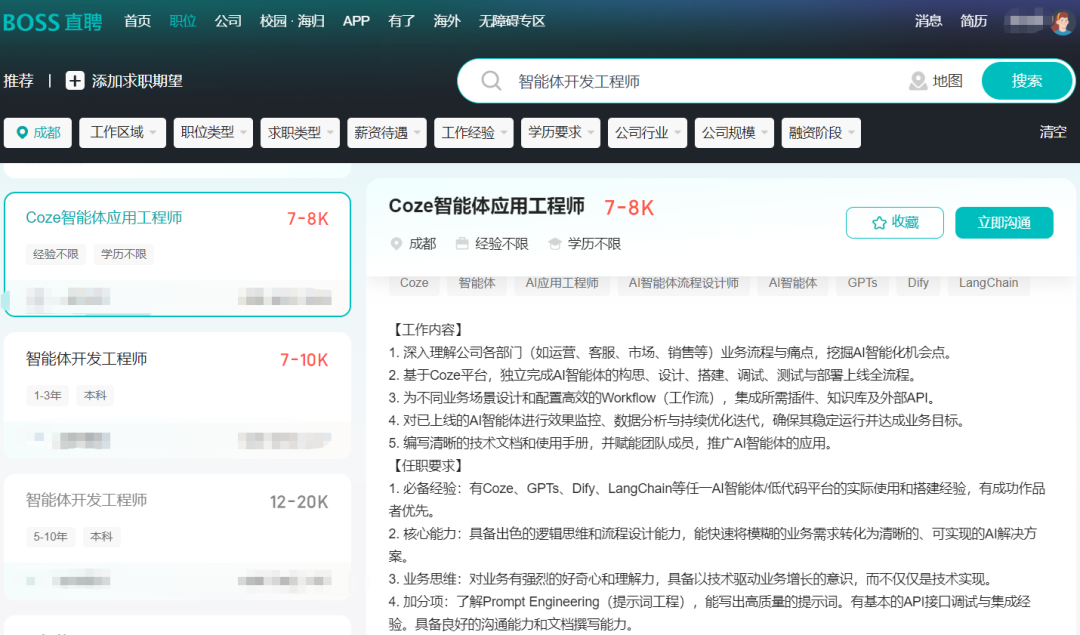Select the 推荐 tab

pyautogui.click(x=19, y=81)
